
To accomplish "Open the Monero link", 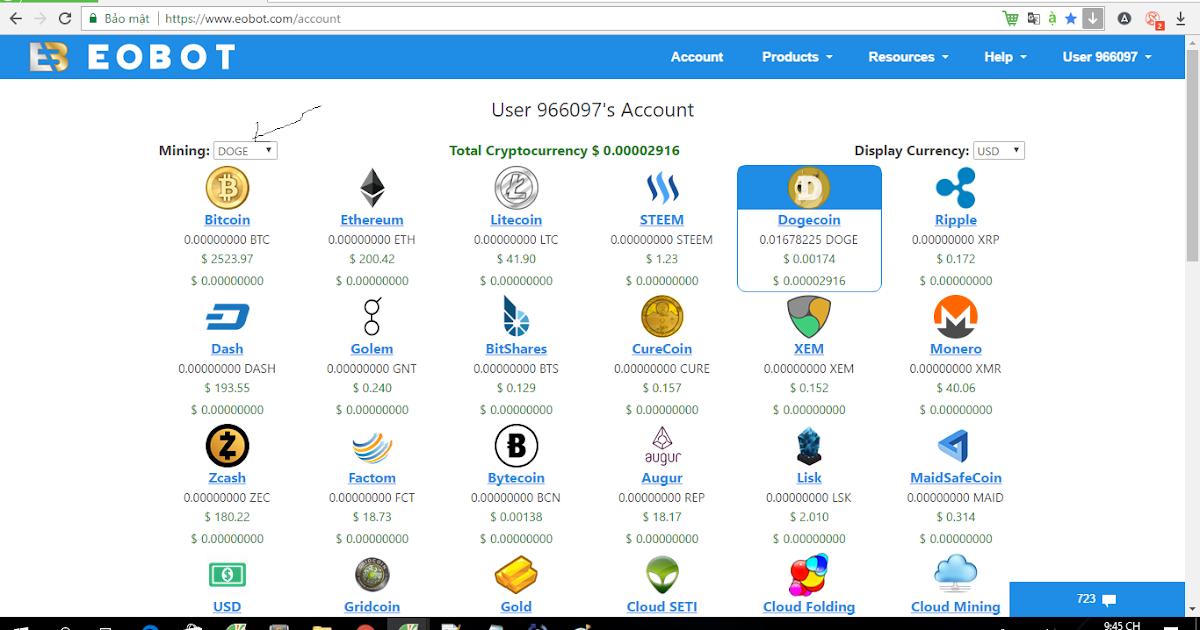I will pos(955,349).
